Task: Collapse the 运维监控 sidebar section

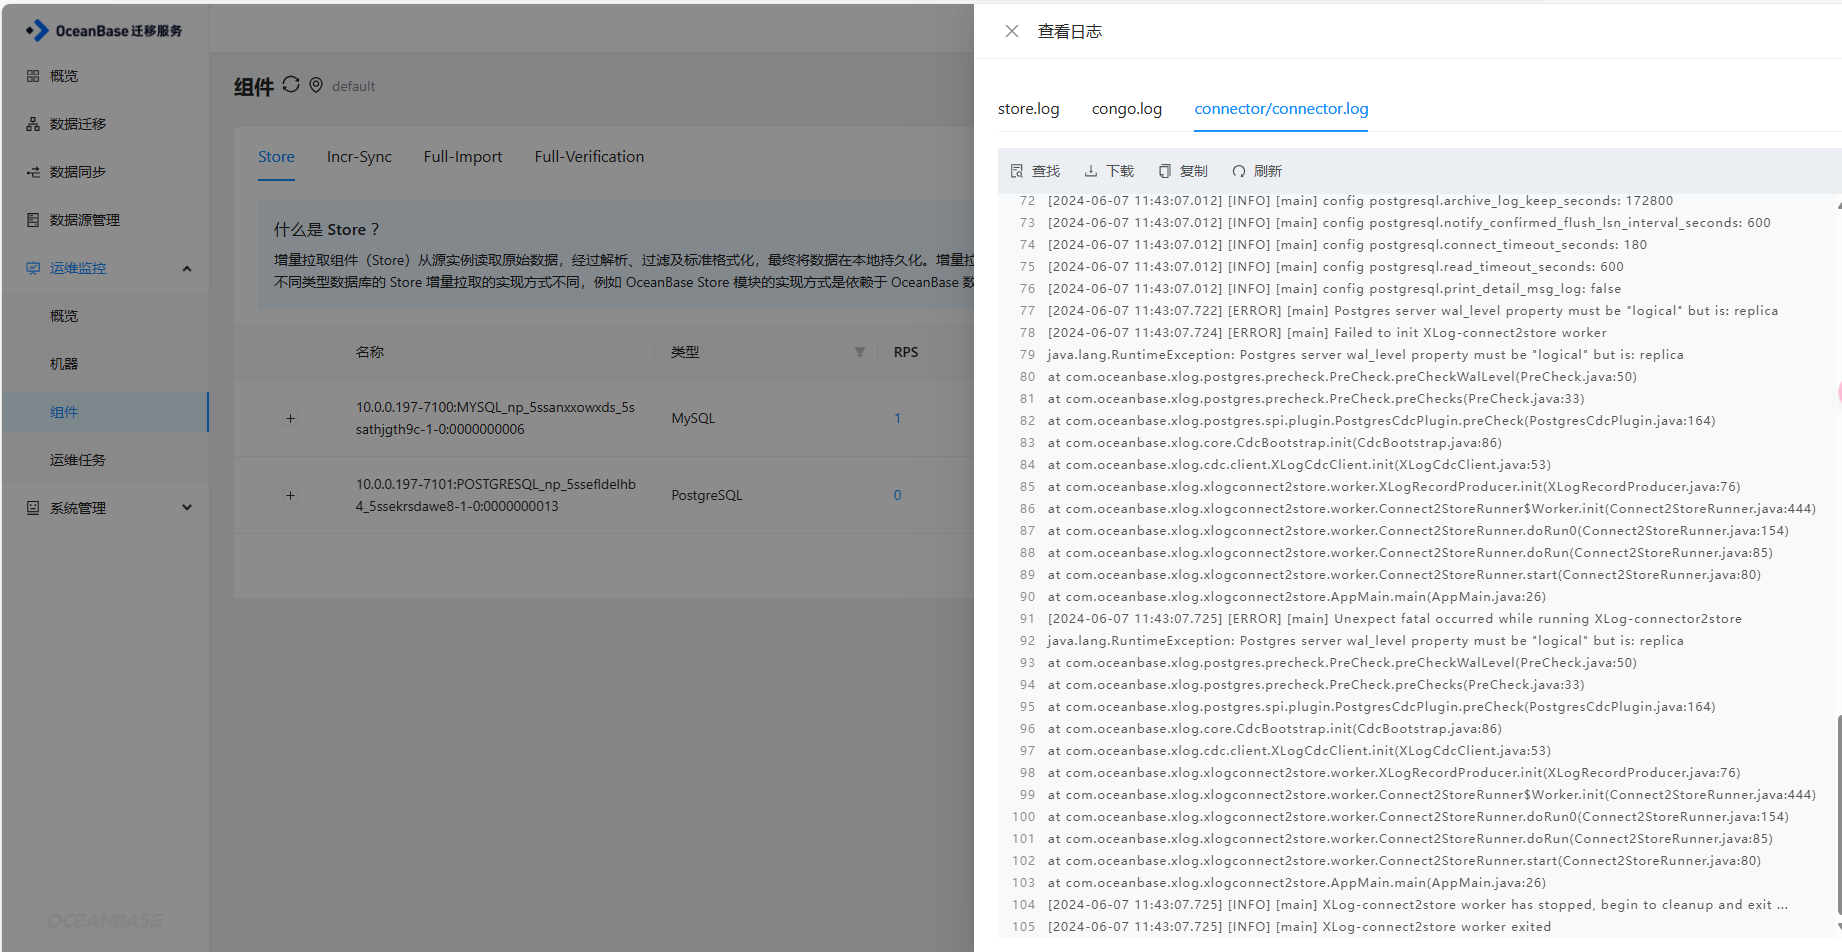Action: (x=186, y=268)
